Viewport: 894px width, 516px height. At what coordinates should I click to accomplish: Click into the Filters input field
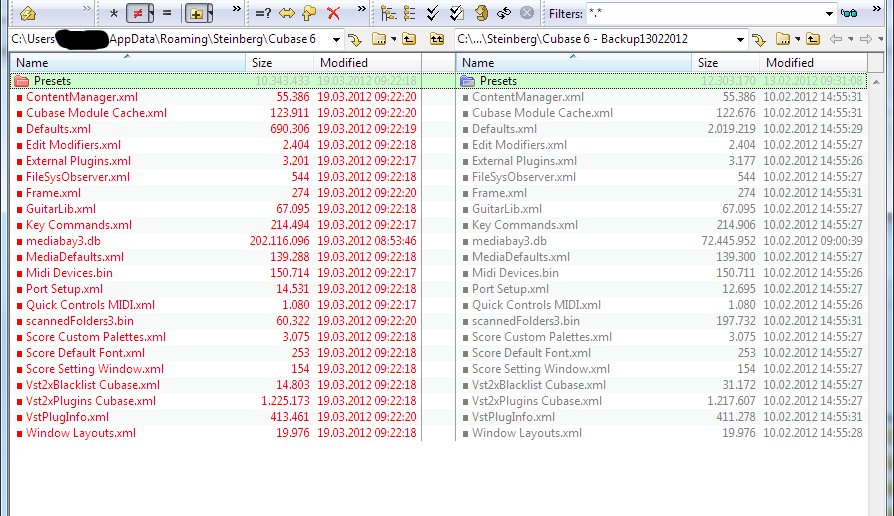[705, 13]
